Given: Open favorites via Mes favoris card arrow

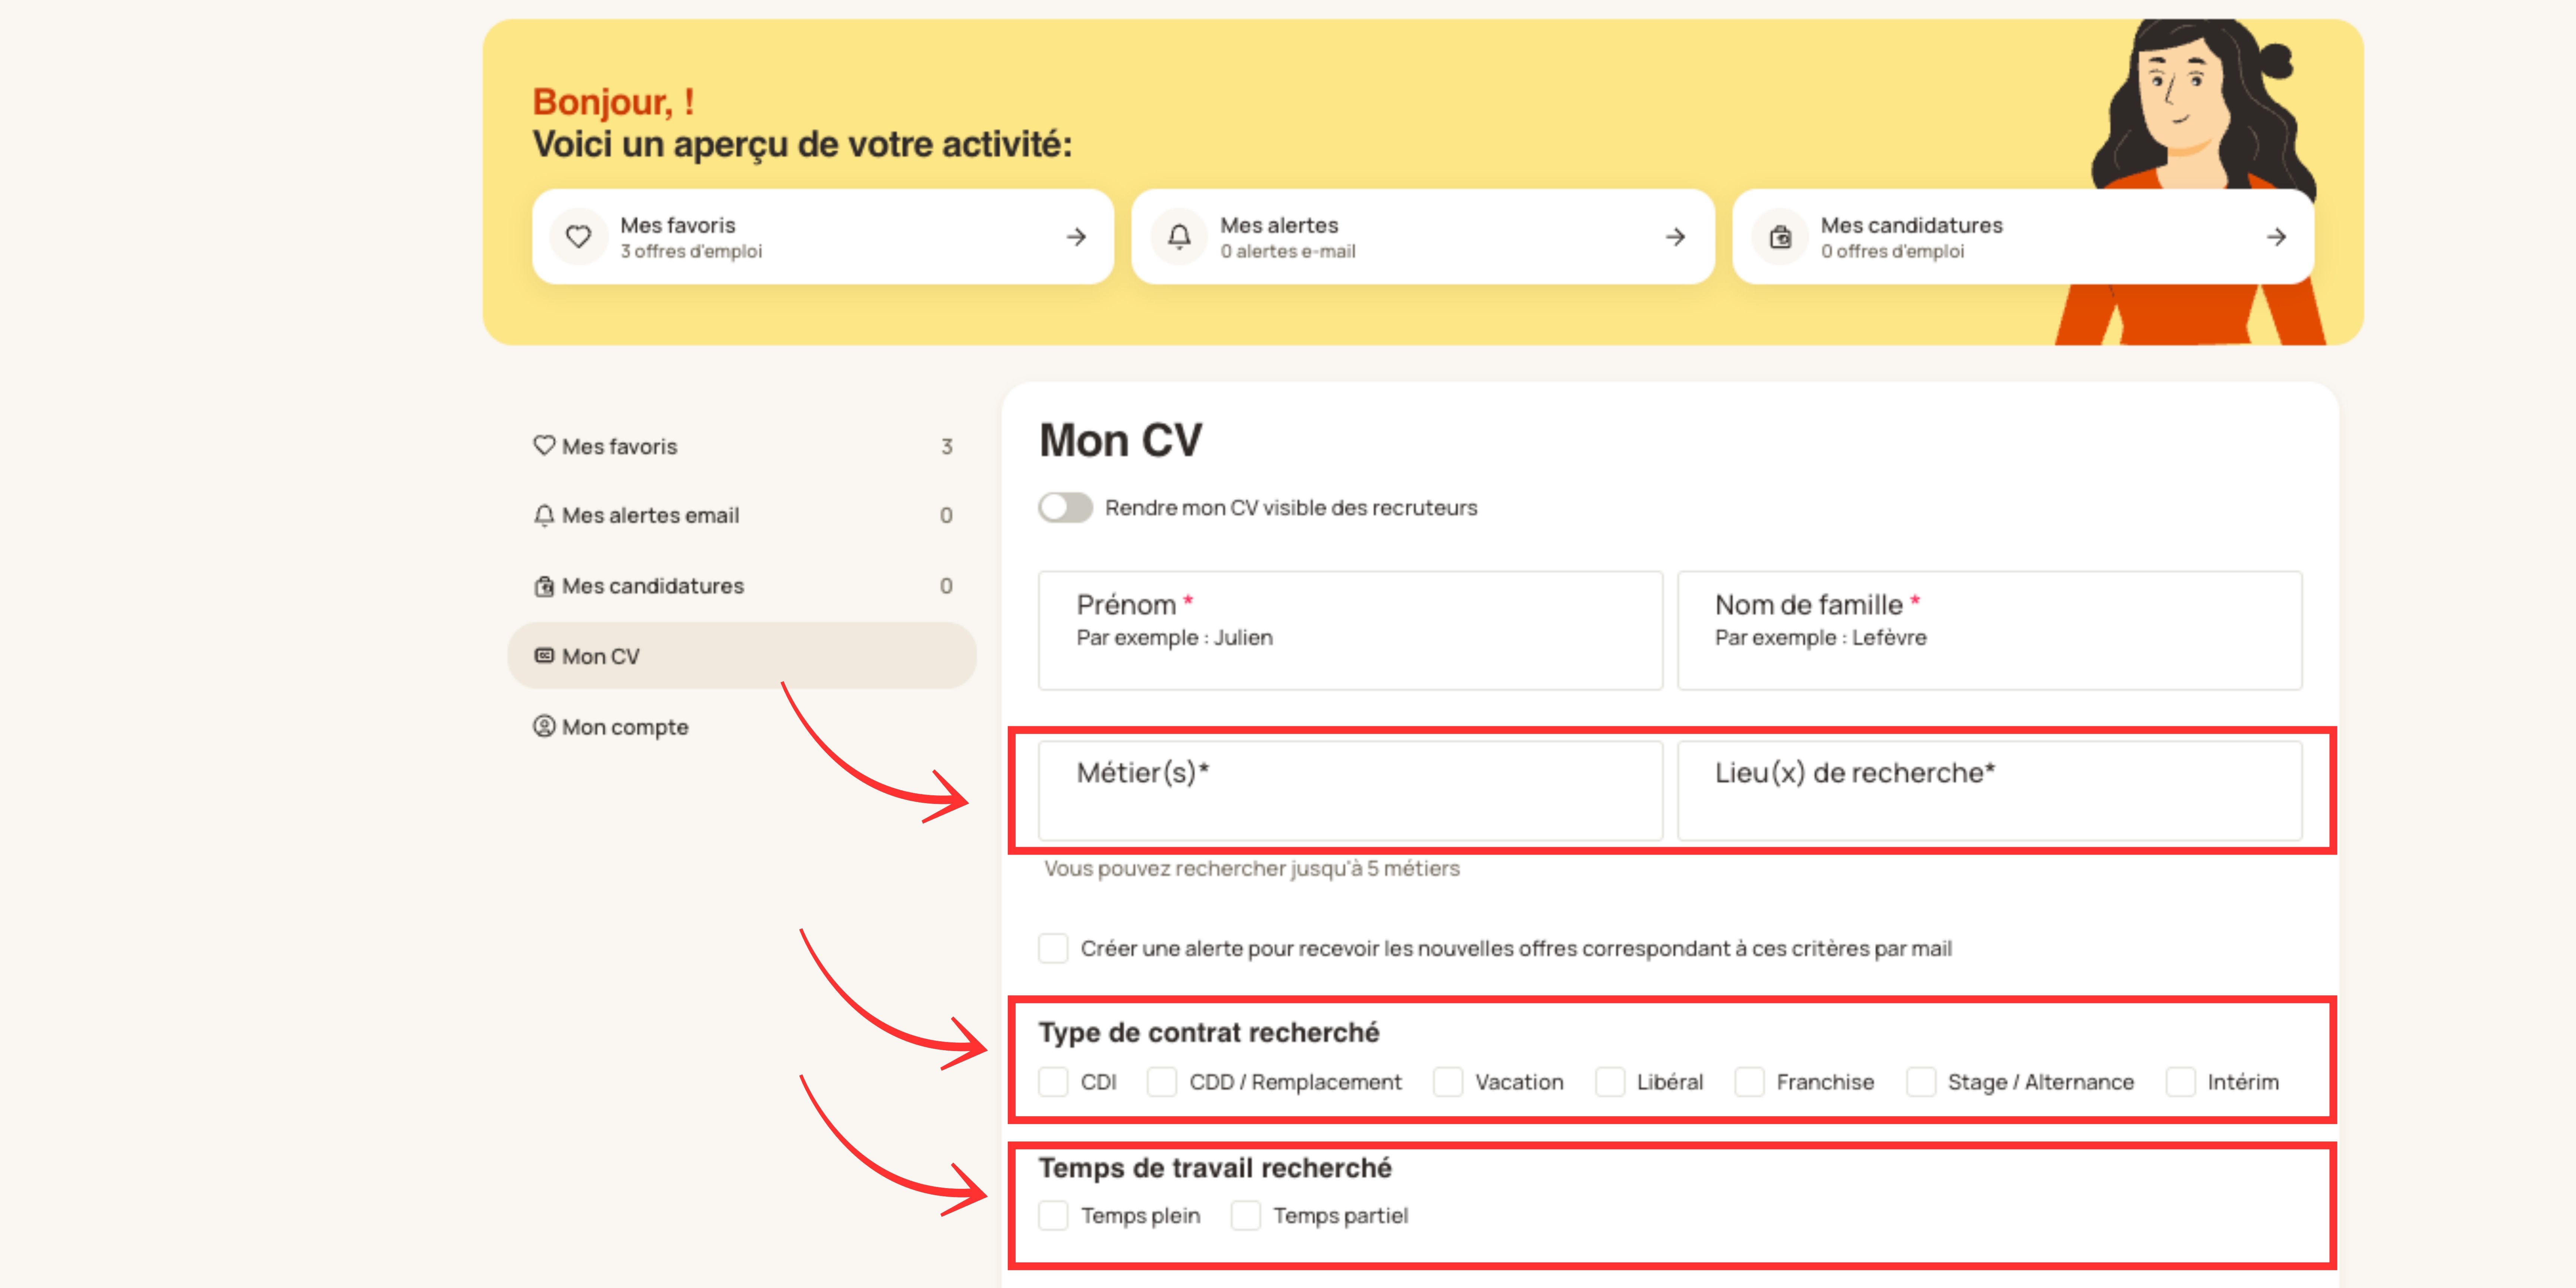Looking at the screenshot, I should (x=1076, y=237).
